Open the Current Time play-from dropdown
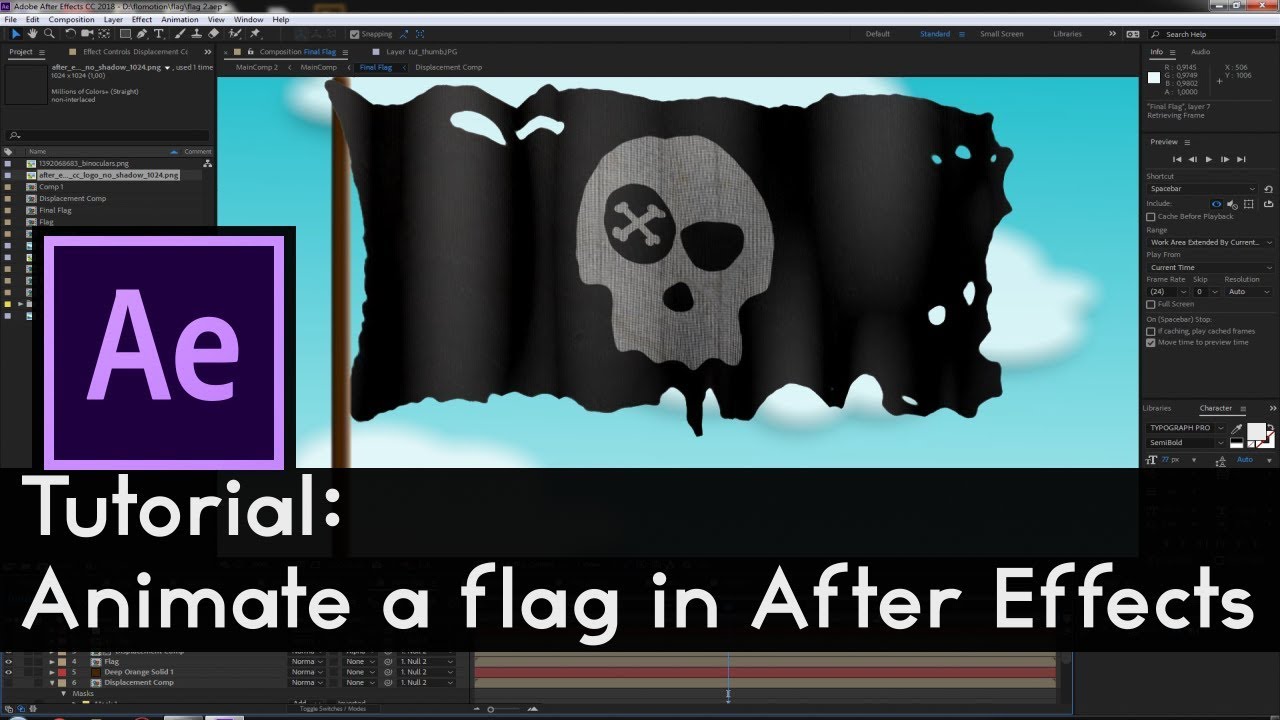1280x720 pixels. [1210, 268]
